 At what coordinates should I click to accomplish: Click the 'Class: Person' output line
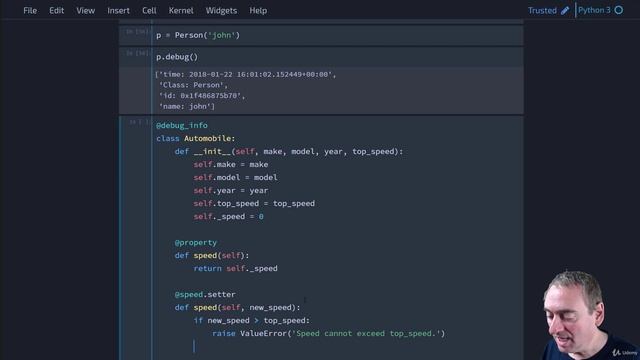pos(193,85)
